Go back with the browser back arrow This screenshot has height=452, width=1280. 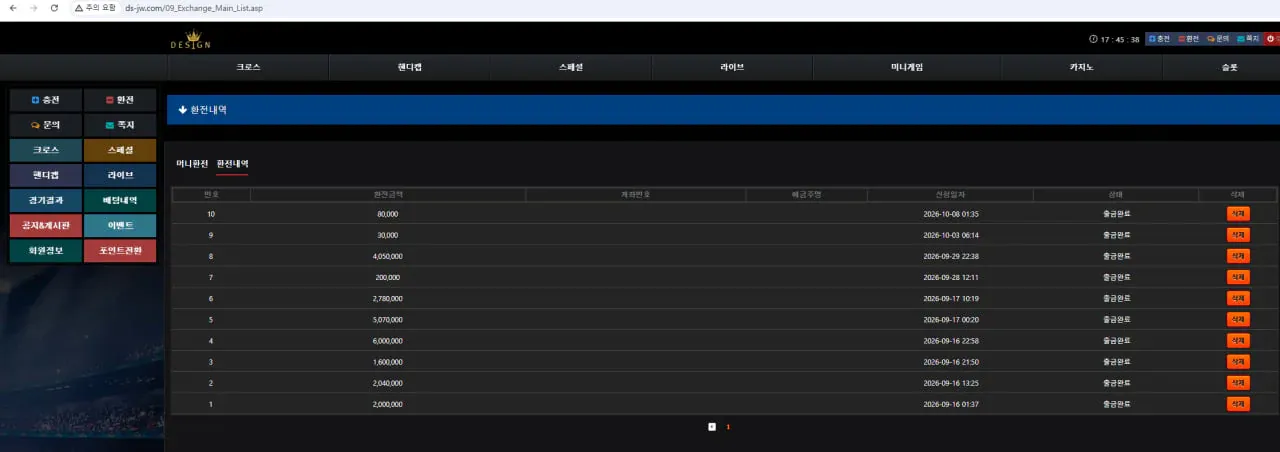11,7
